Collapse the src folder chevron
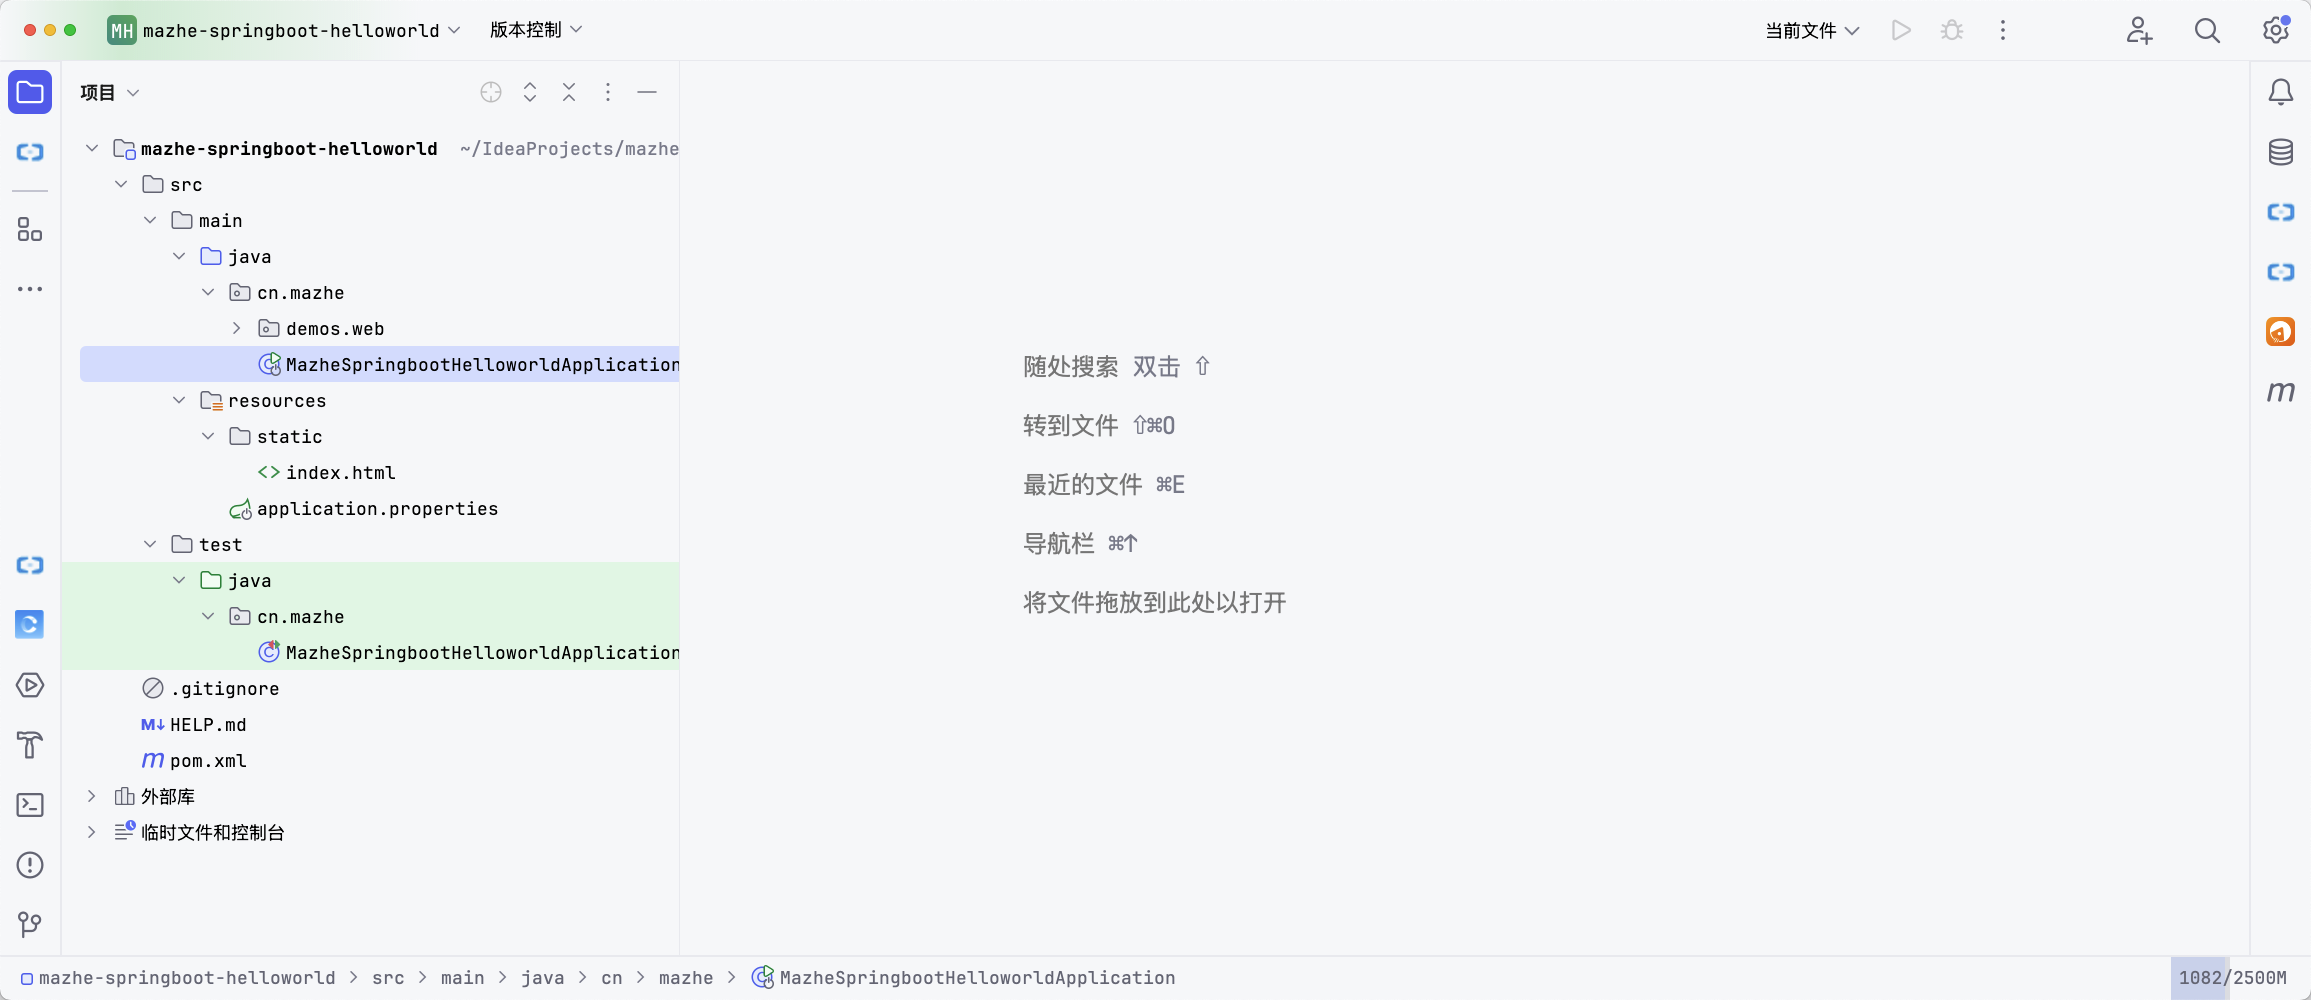The height and width of the screenshot is (1000, 2311). tap(121, 184)
